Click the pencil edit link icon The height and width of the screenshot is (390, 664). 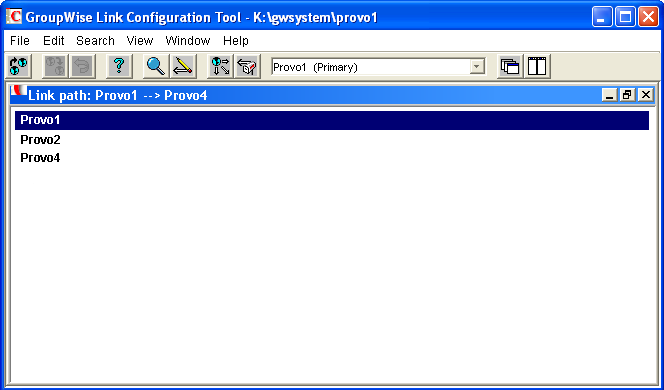[183, 66]
